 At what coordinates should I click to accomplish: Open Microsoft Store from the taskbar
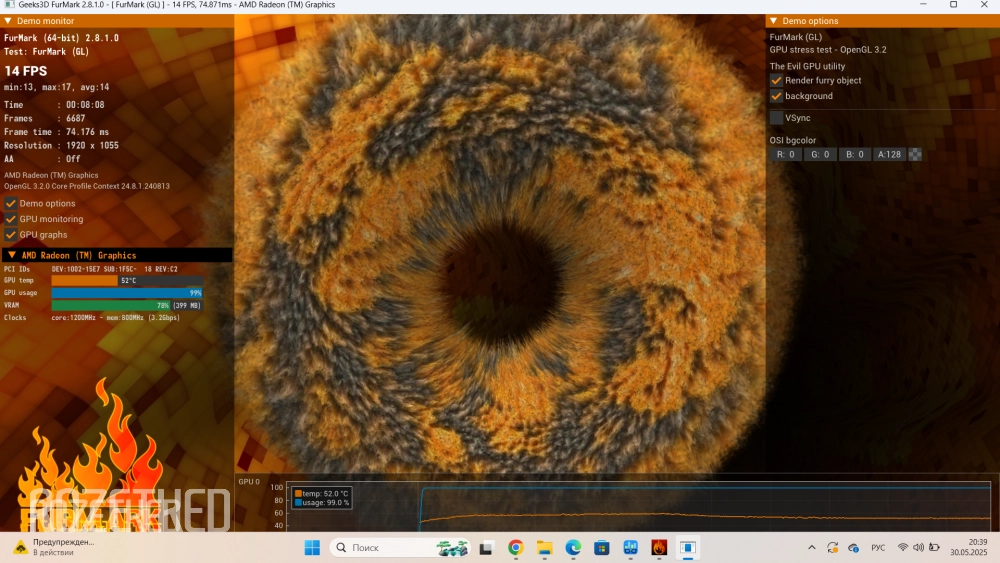coord(602,548)
